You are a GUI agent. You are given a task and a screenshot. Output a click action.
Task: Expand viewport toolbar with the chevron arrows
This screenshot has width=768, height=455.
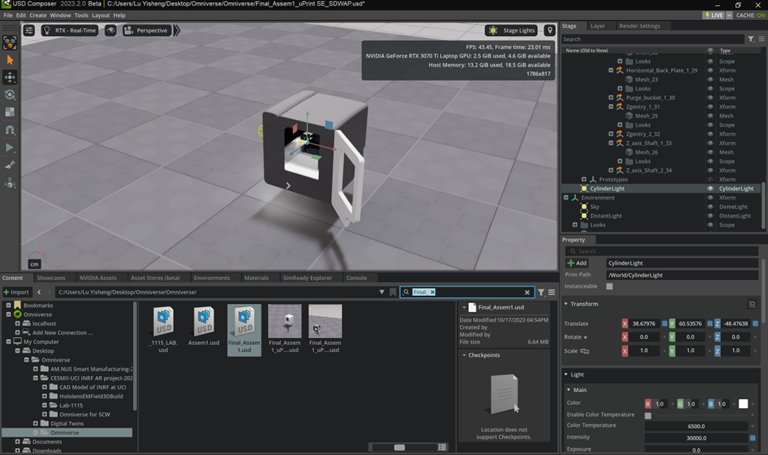tap(177, 30)
